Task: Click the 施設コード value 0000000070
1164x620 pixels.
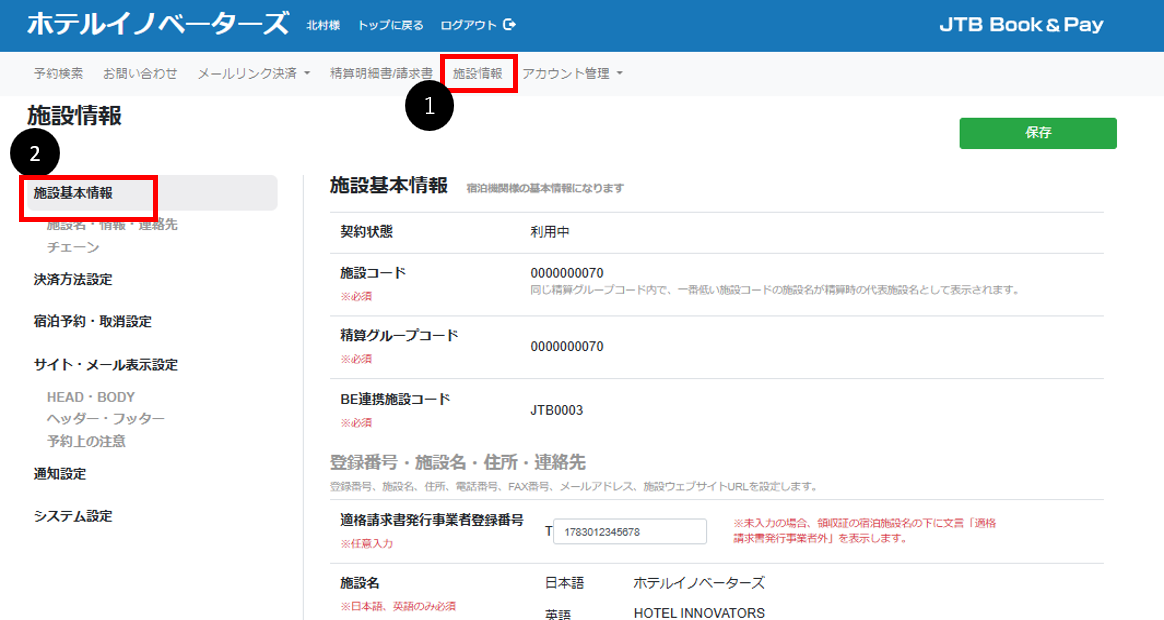Action: point(567,273)
